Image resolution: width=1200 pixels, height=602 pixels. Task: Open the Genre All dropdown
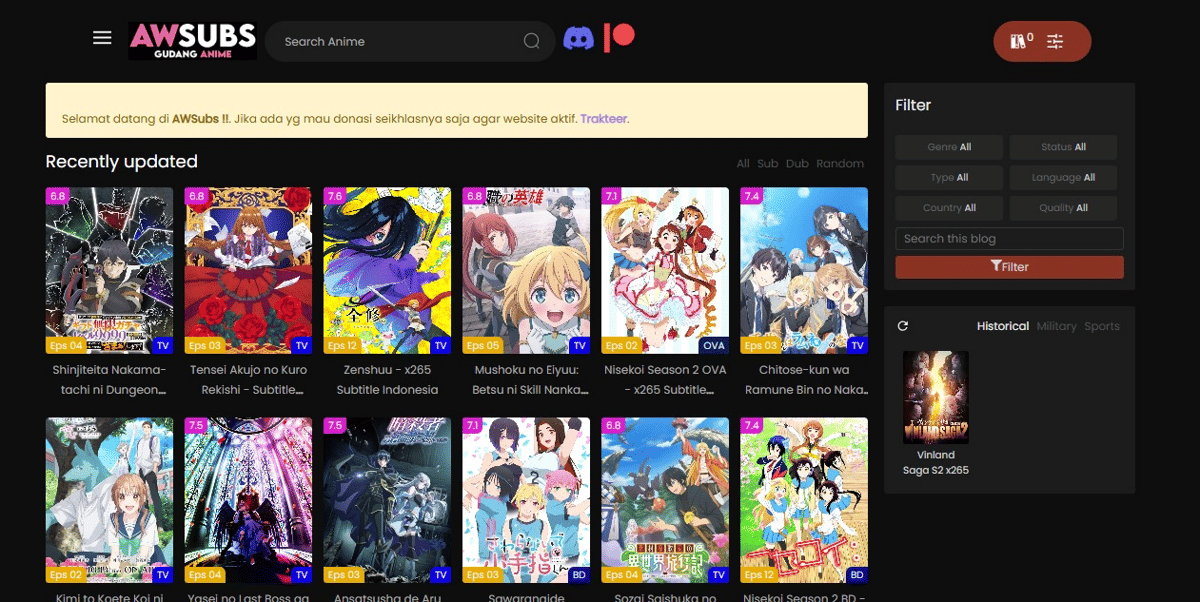coord(948,146)
